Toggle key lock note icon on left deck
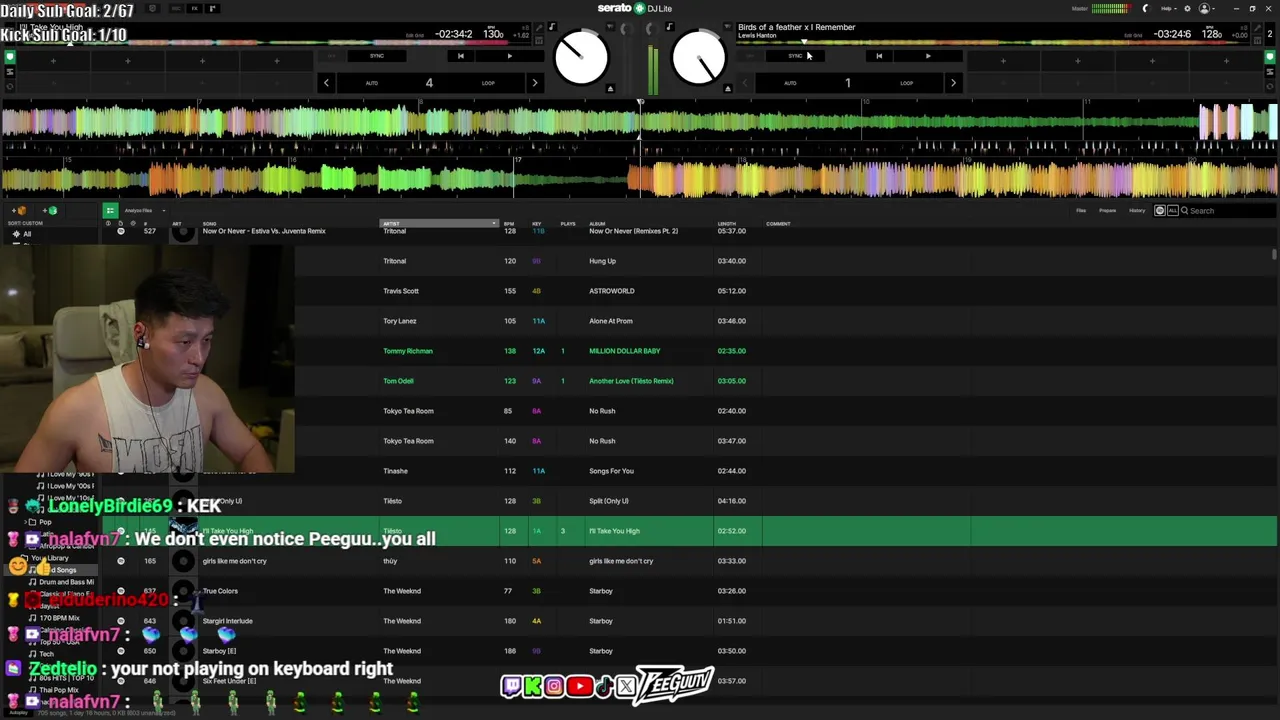Viewport: 1280px width, 720px height. 551,26
